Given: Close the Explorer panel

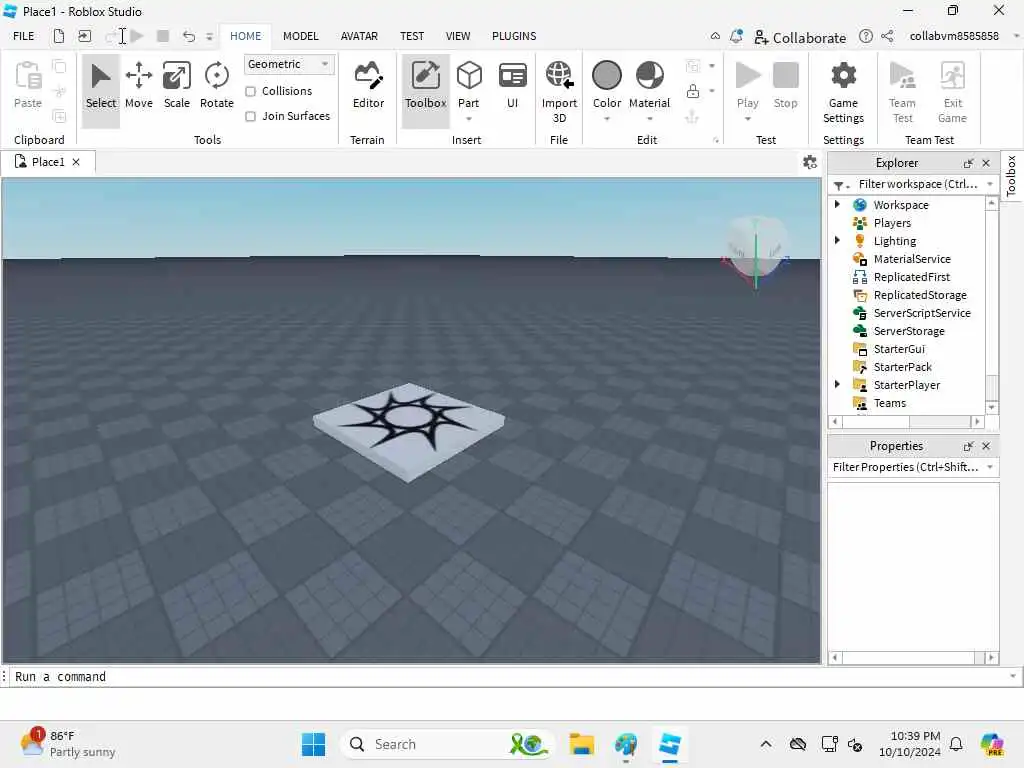Looking at the screenshot, I should pos(986,163).
